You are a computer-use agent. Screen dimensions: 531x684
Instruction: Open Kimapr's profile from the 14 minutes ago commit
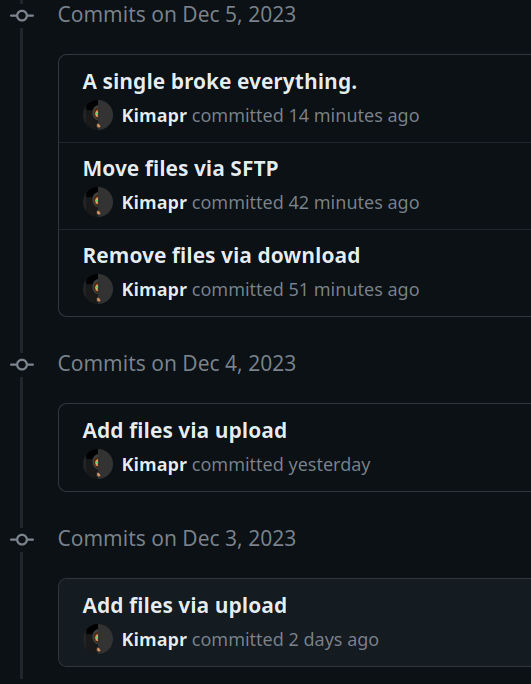[x=154, y=116]
